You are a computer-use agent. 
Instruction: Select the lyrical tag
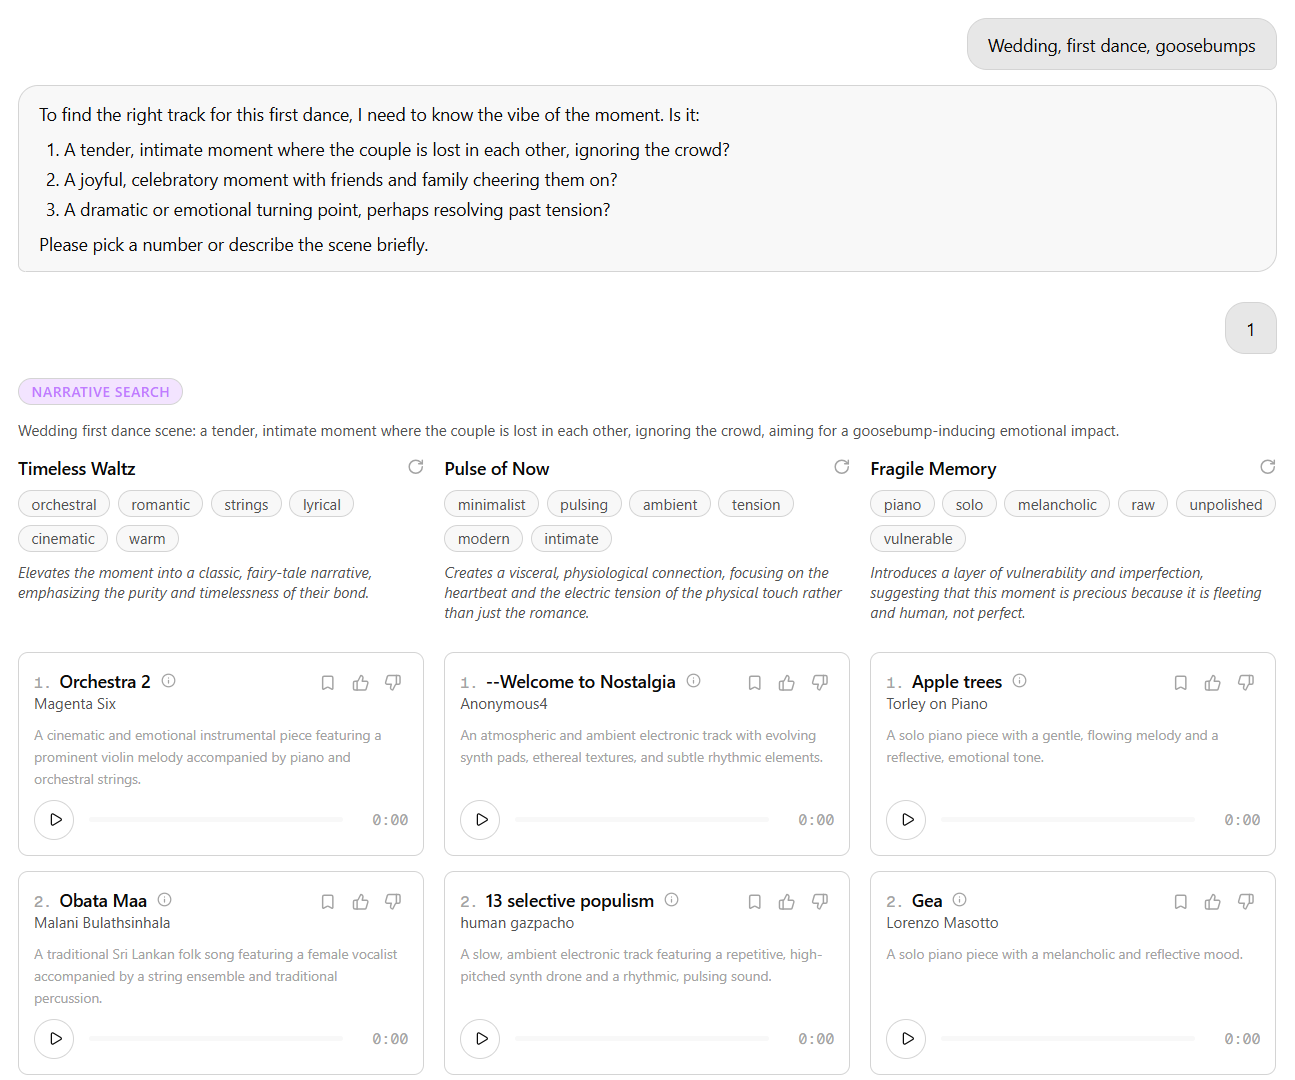click(x=322, y=505)
